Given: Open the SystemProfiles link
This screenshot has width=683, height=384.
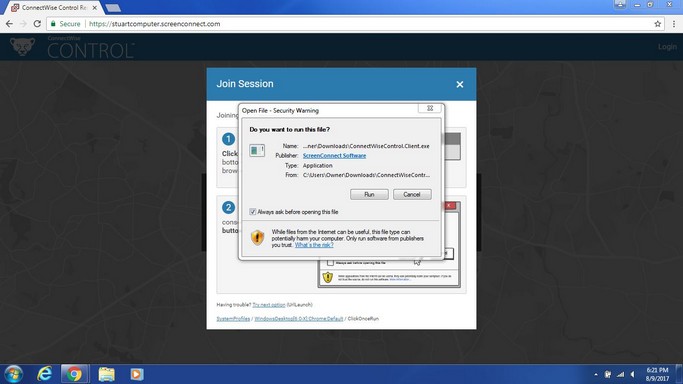Looking at the screenshot, I should point(233,319).
